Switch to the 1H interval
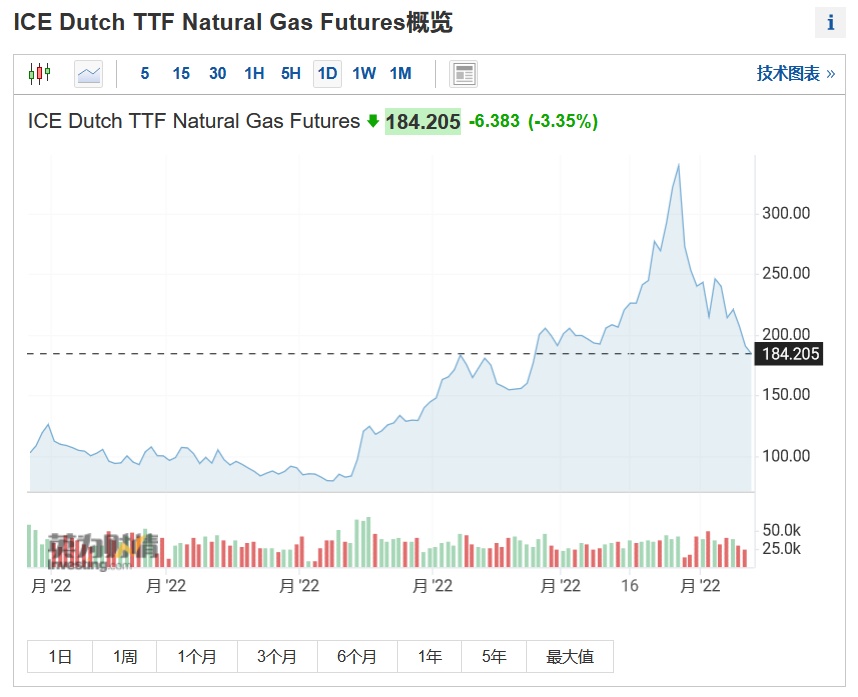This screenshot has width=858, height=697. click(x=254, y=73)
